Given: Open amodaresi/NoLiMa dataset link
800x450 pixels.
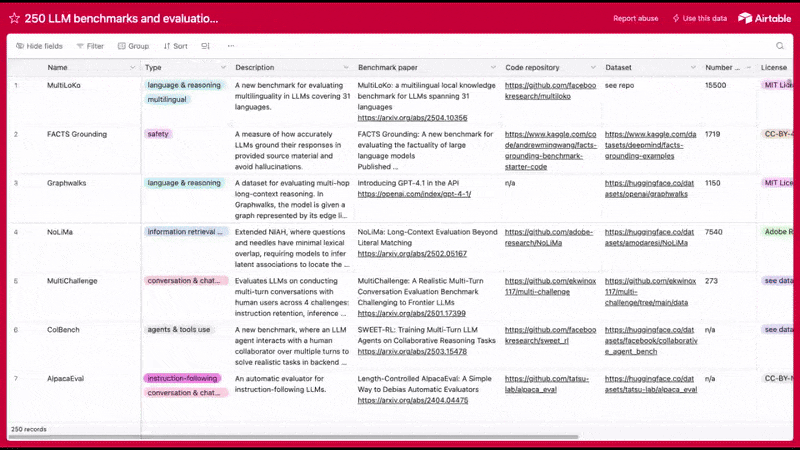Looking at the screenshot, I should [x=649, y=237].
